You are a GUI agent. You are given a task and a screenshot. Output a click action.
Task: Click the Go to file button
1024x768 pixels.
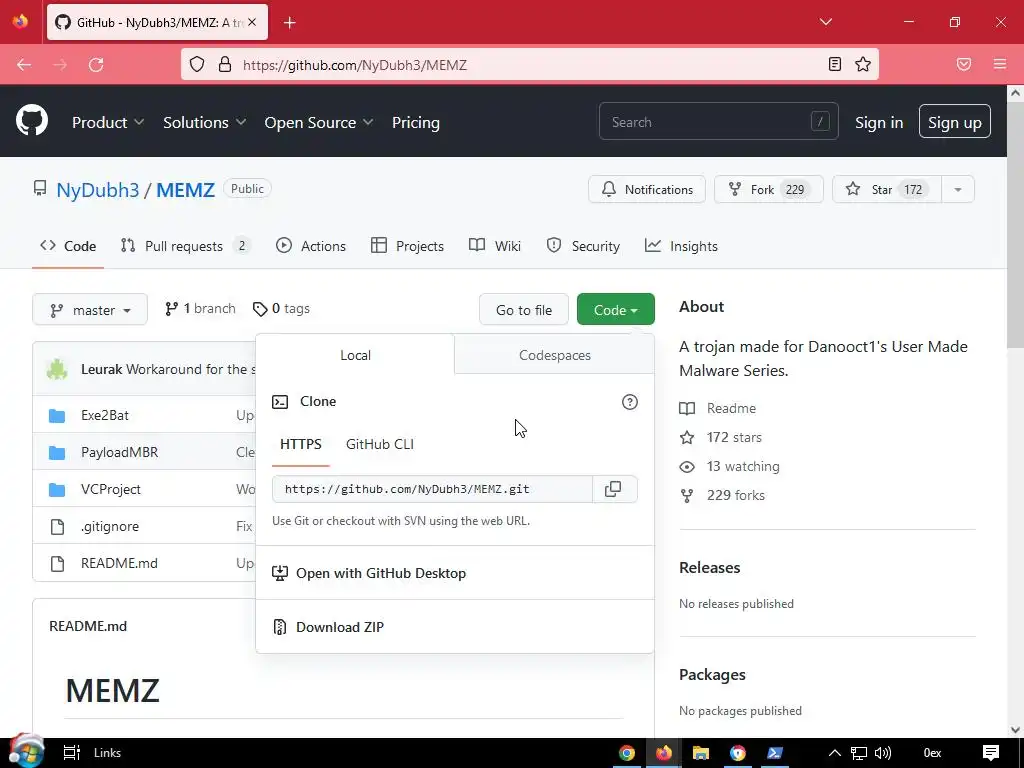coord(524,310)
